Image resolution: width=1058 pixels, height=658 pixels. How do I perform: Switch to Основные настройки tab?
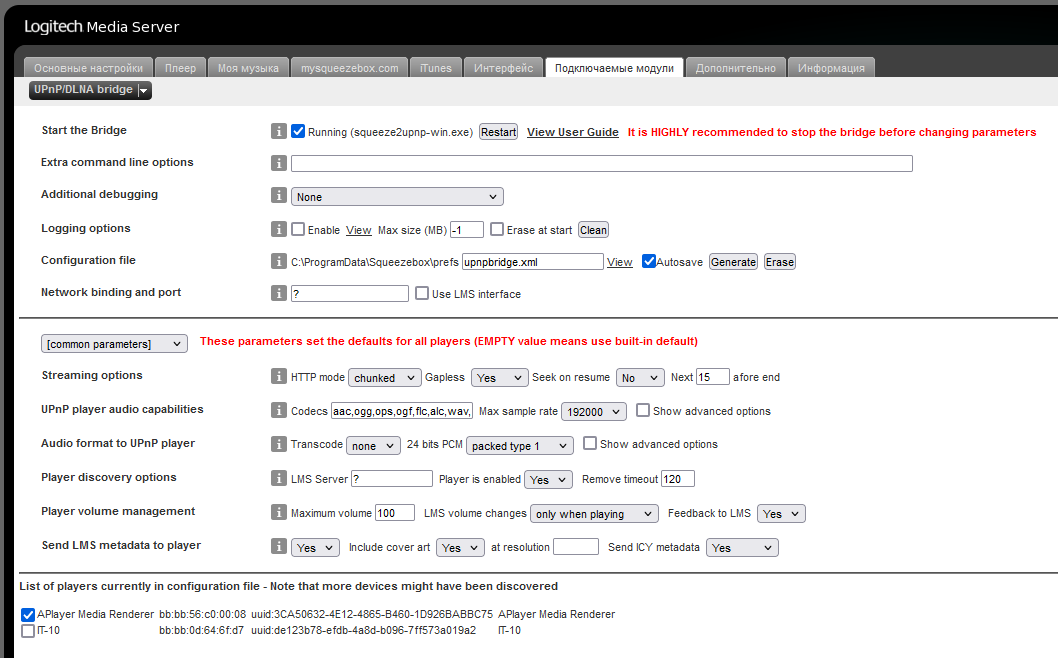pos(88,67)
